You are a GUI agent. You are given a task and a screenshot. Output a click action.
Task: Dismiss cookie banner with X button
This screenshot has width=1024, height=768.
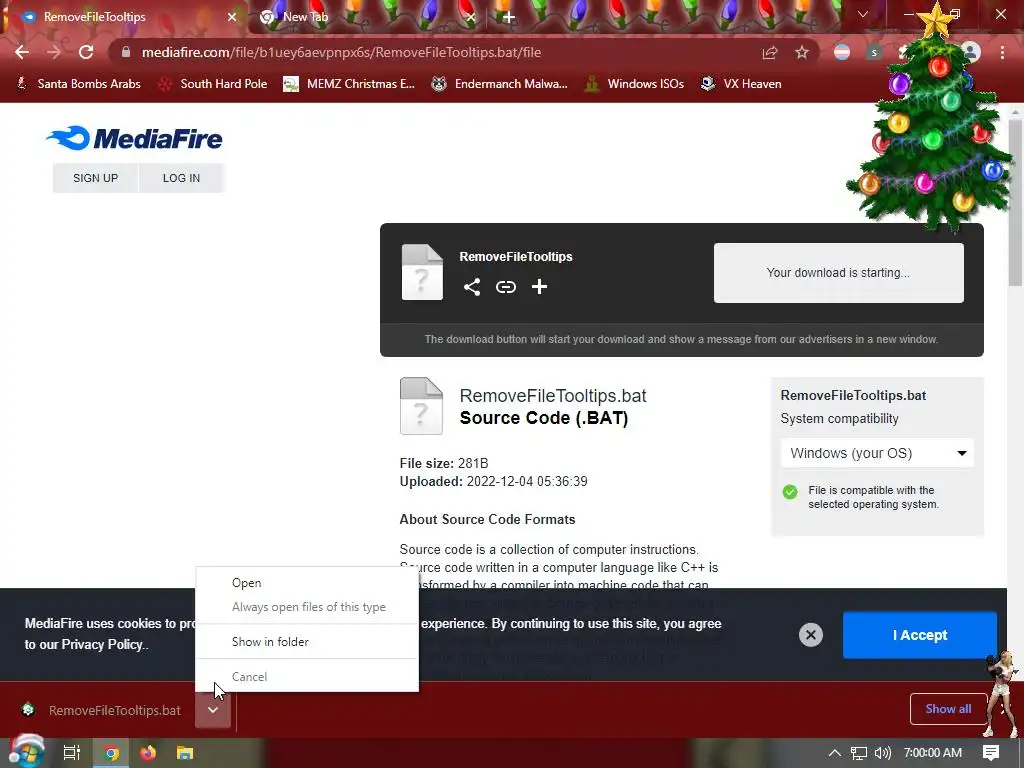pyautogui.click(x=810, y=635)
